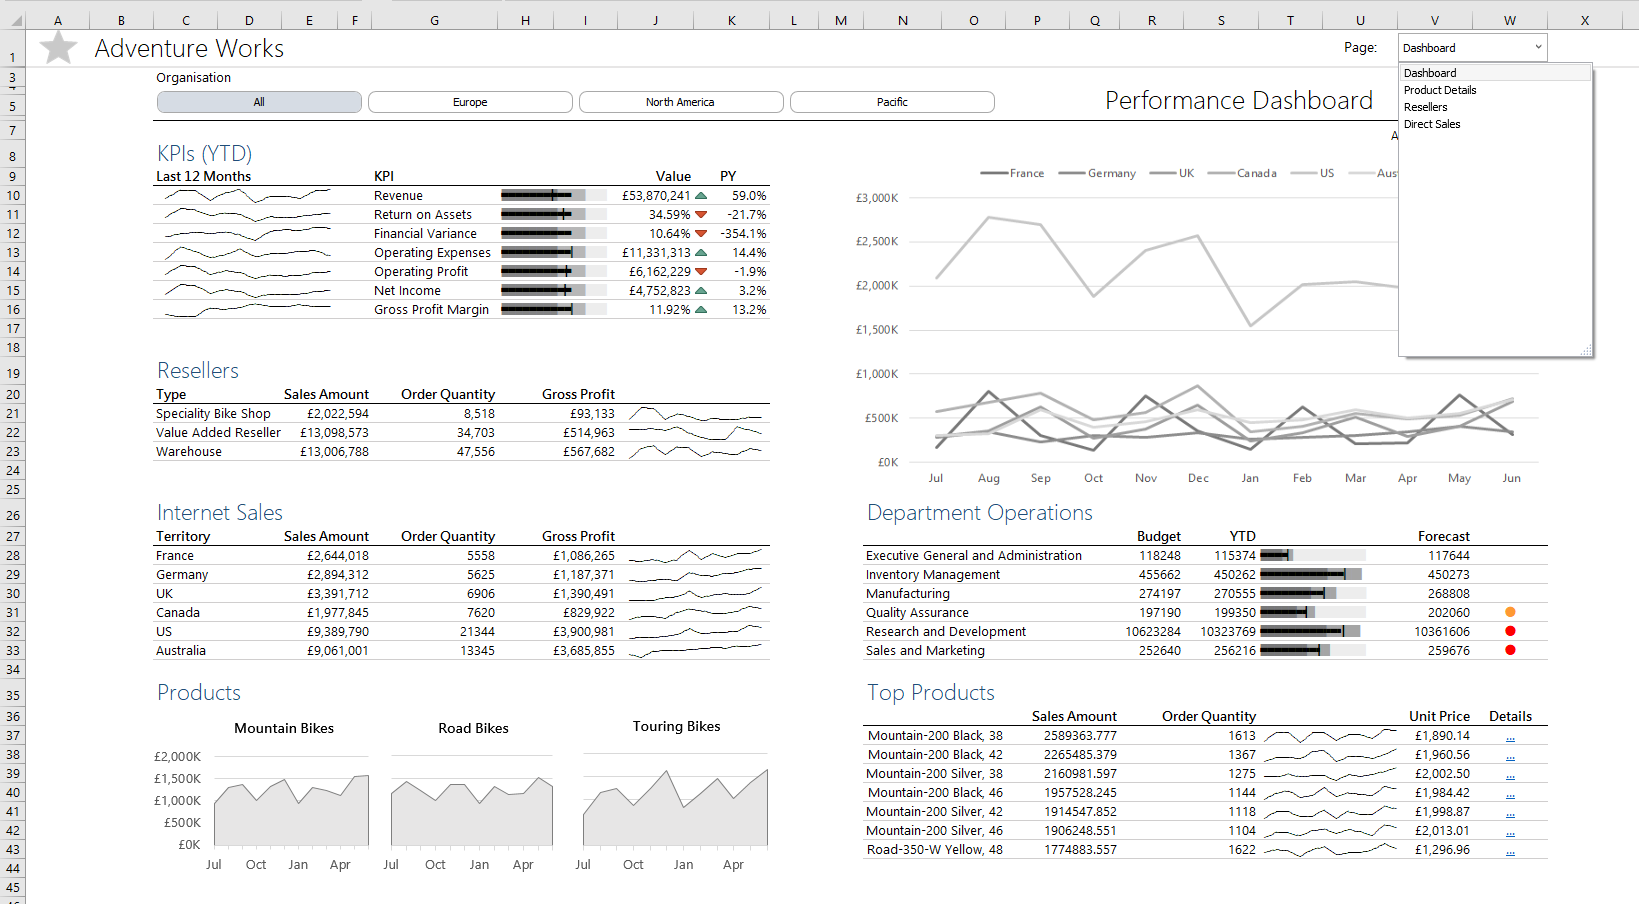Screen dimensions: 1639x904
Task: Click the resize grip of the Page dropdown list
Action: click(x=1586, y=350)
